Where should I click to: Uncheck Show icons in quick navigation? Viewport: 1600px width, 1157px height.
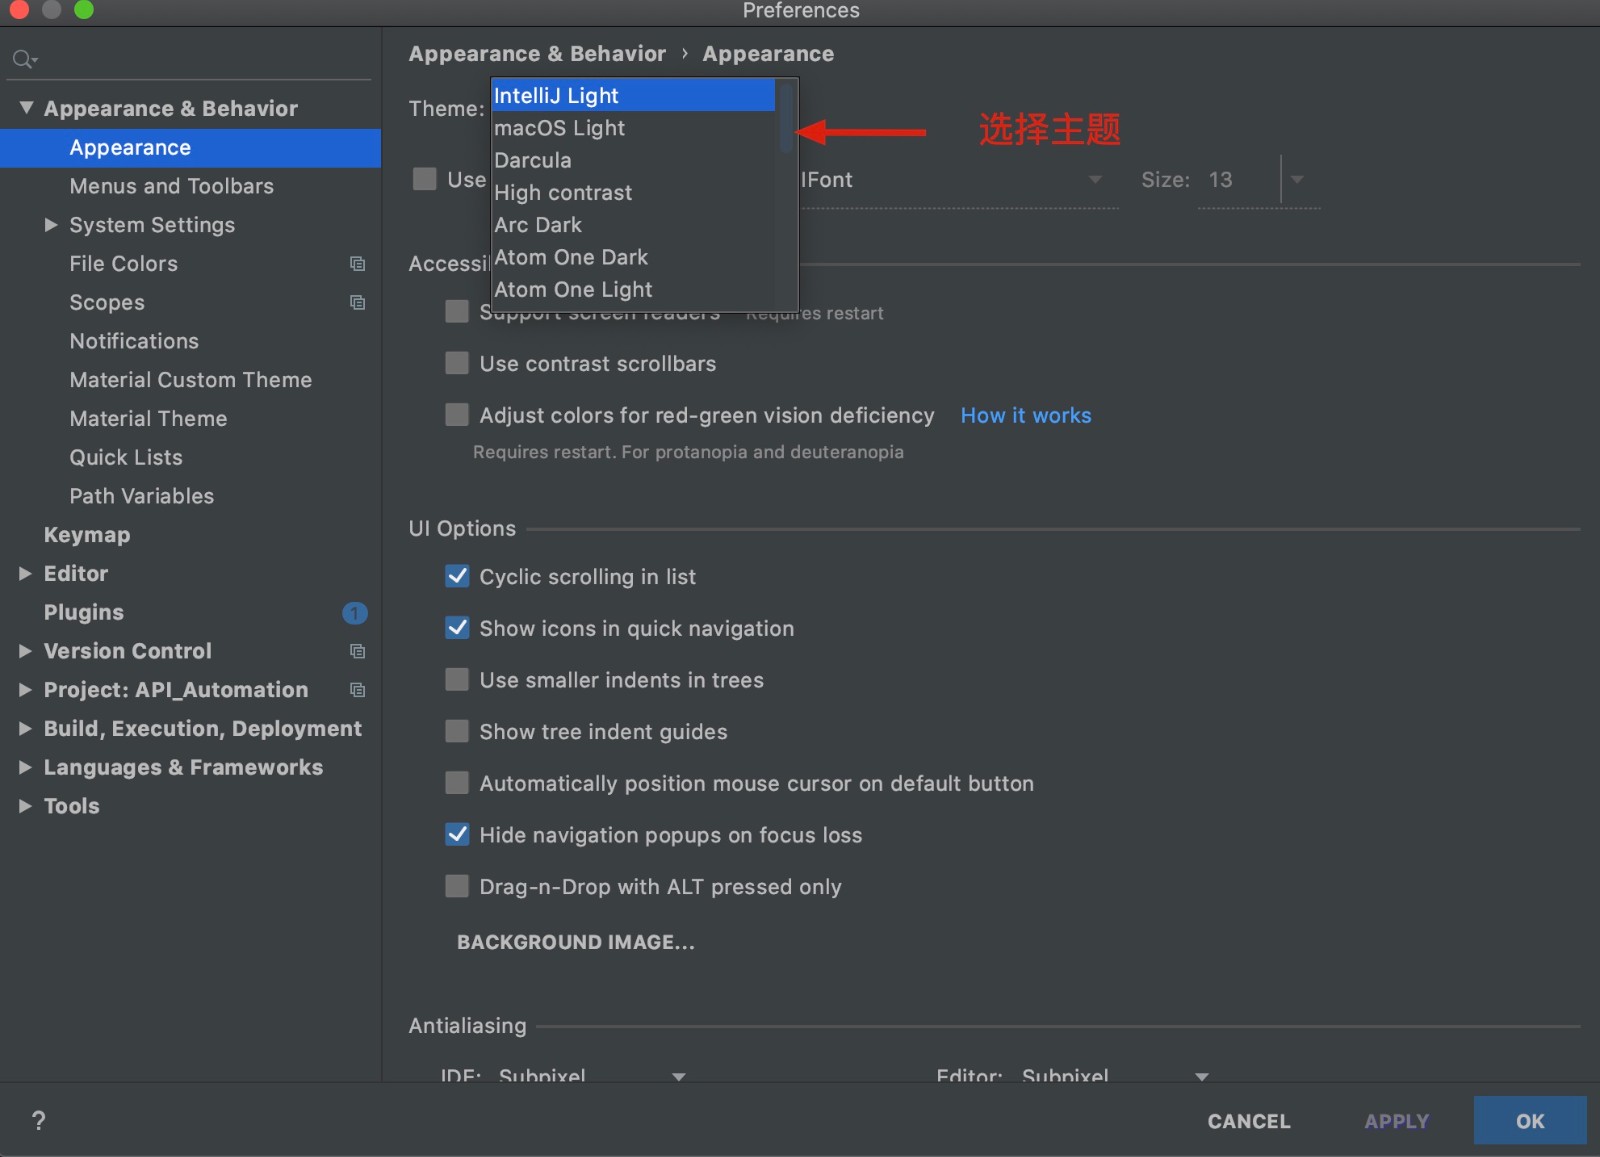pyautogui.click(x=457, y=628)
